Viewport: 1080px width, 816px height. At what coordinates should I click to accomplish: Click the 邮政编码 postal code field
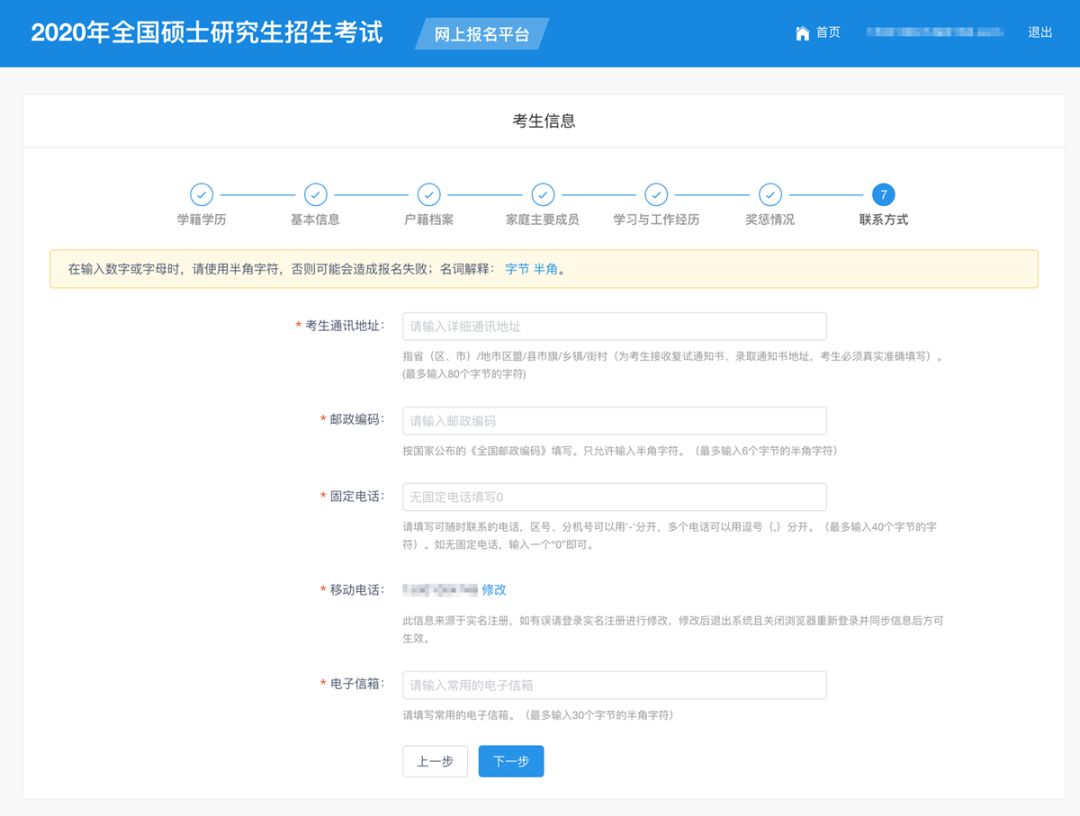pos(614,420)
